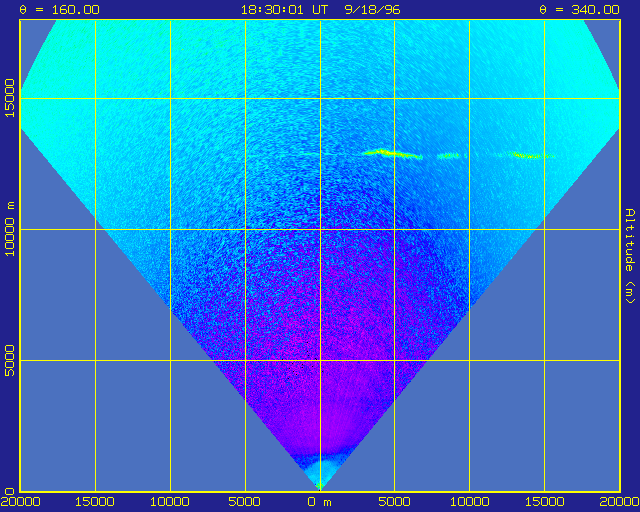This screenshot has height=512, width=640.
Task: Click the '5000' label on the vertical altitude axis
Action: (9, 361)
